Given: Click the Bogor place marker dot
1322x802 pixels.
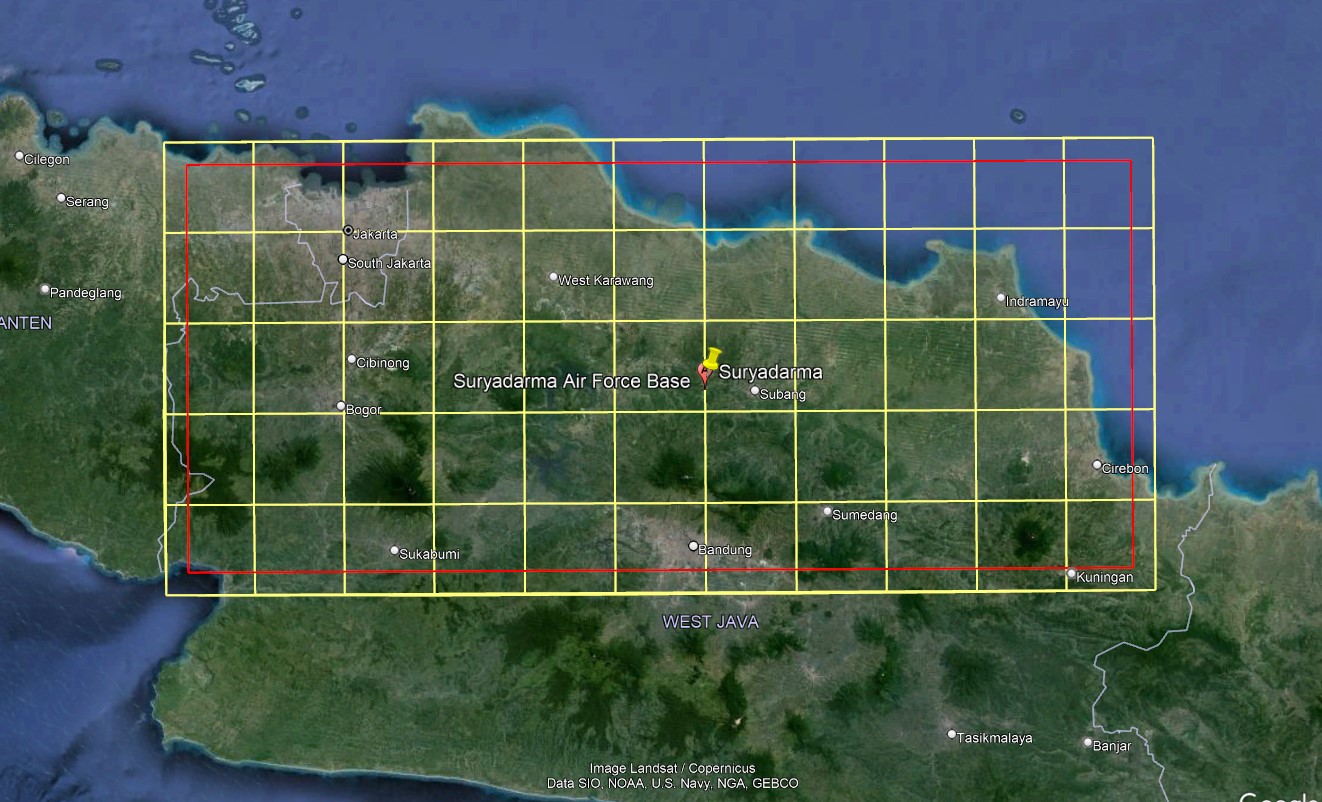Looking at the screenshot, I should (x=340, y=406).
